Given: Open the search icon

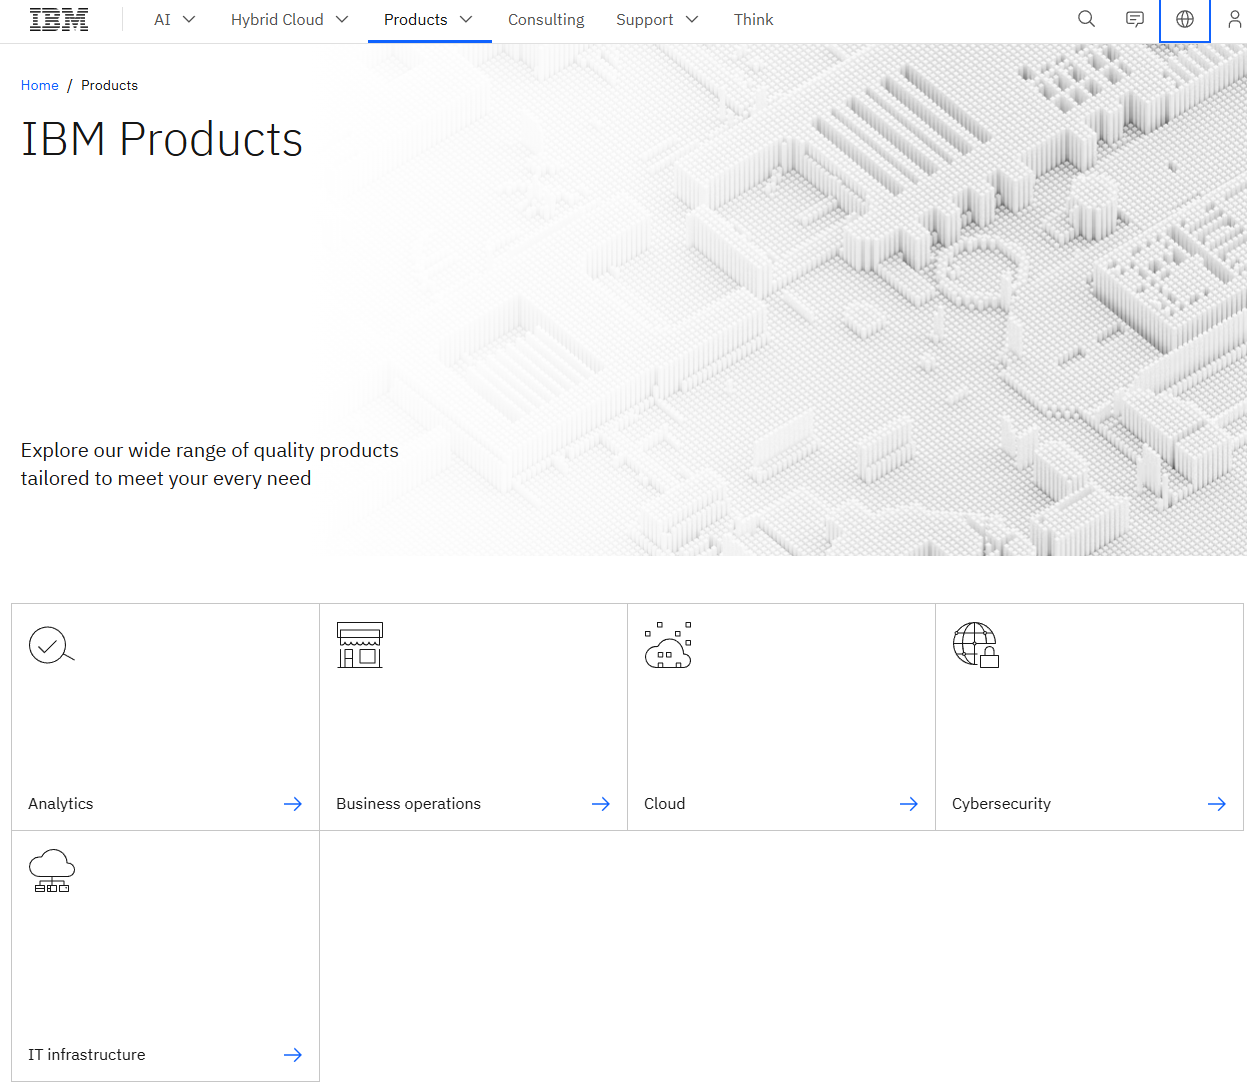Looking at the screenshot, I should tap(1086, 19).
